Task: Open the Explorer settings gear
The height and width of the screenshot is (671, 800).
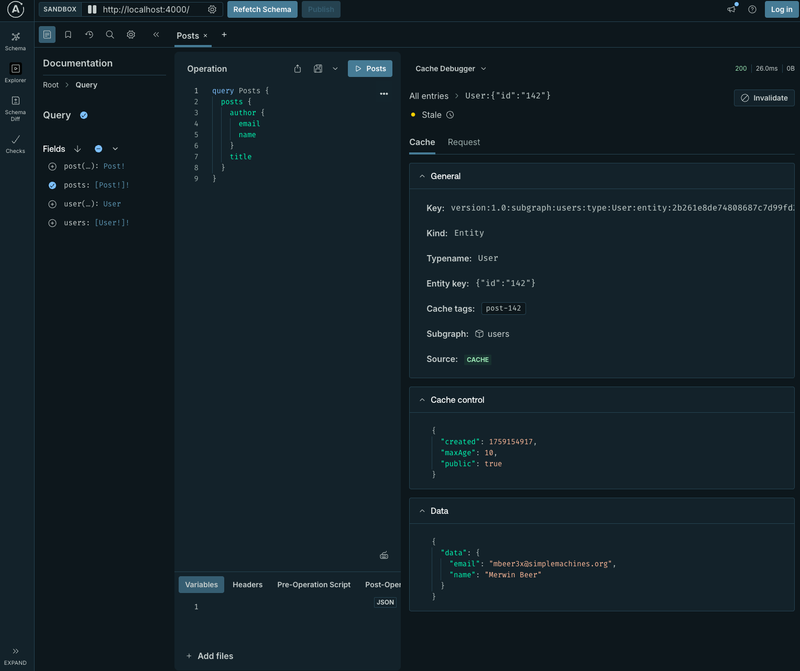Action: pyautogui.click(x=130, y=34)
